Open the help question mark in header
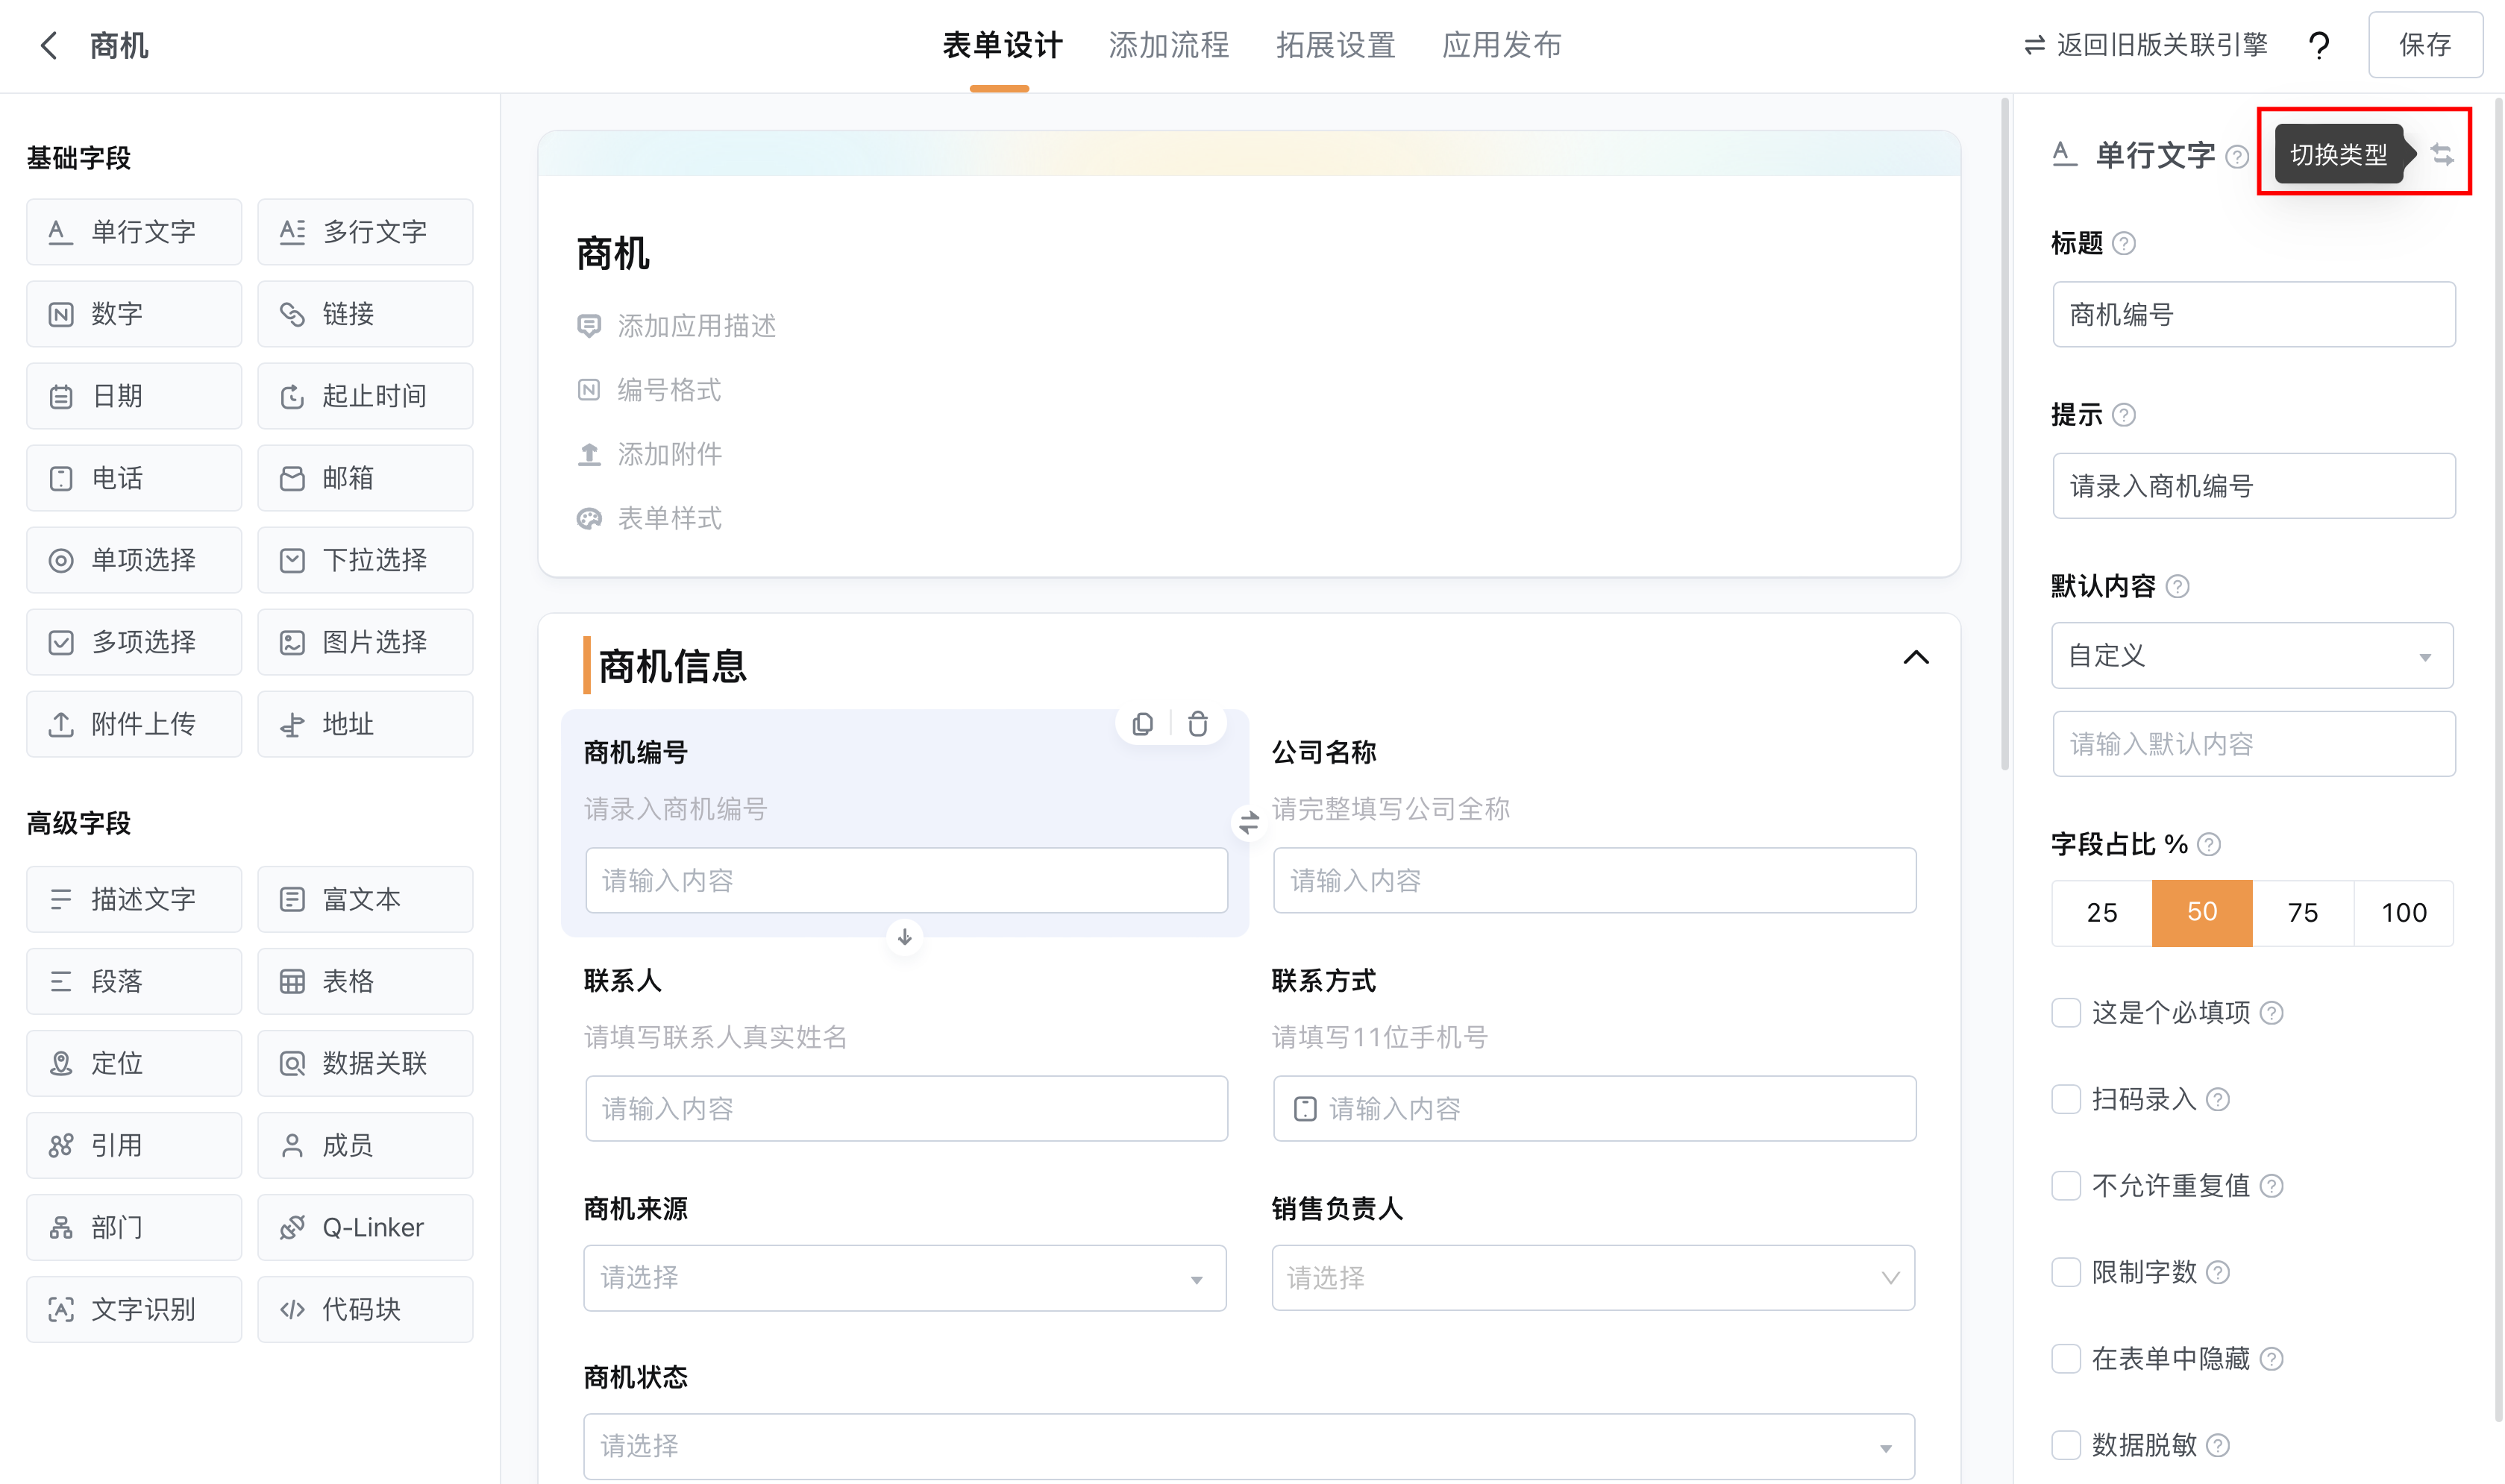This screenshot has height=1484, width=2505. click(2319, 45)
